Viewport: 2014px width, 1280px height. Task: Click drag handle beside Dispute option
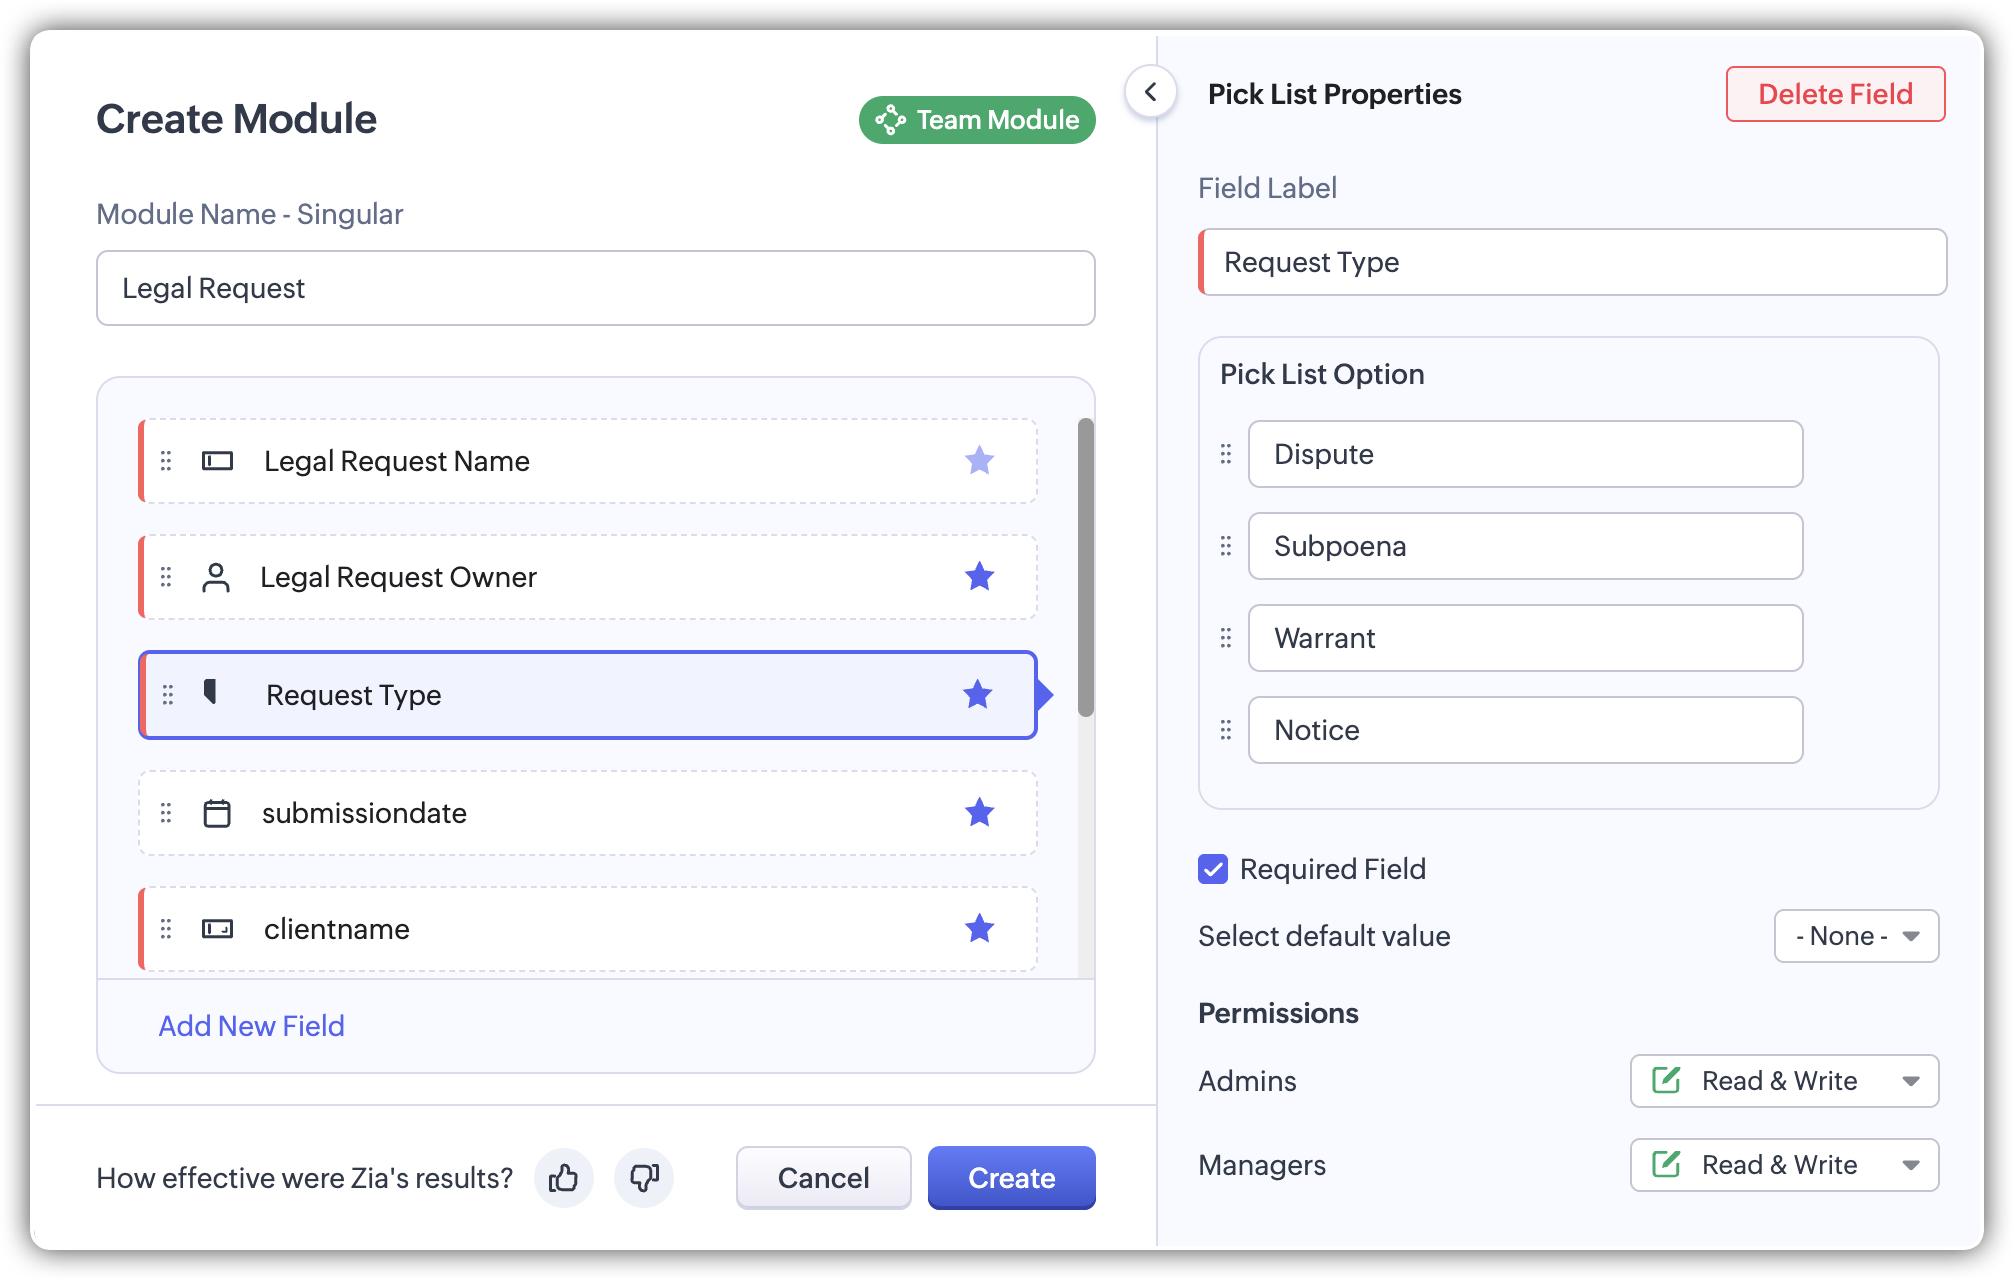1226,454
